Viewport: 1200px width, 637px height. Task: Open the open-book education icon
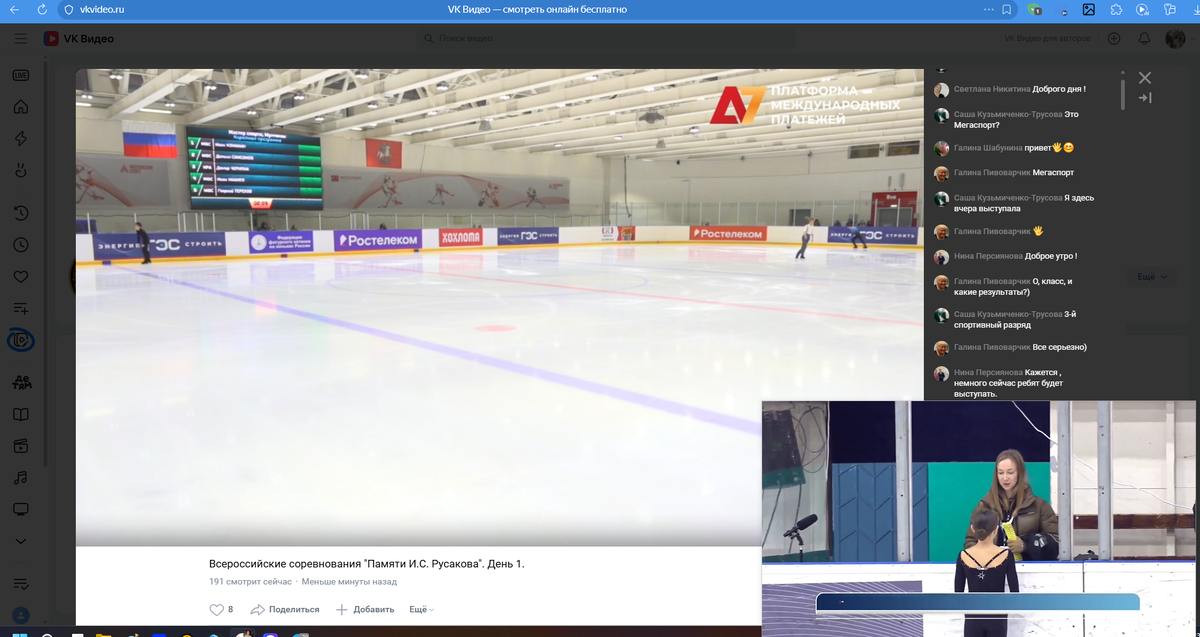(x=20, y=414)
